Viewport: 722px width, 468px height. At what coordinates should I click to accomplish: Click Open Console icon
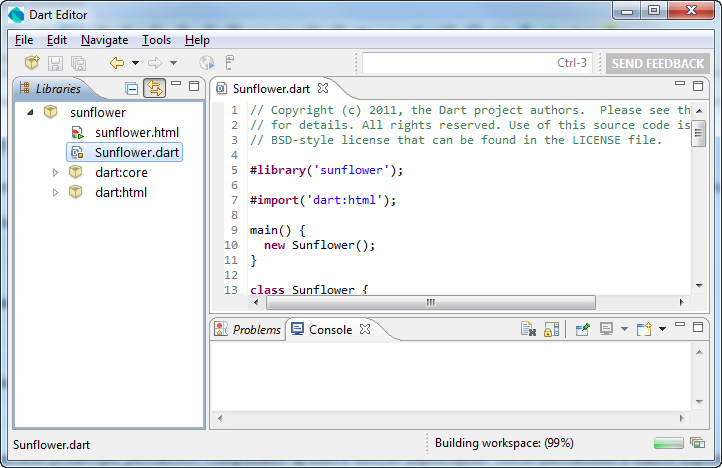[x=644, y=329]
